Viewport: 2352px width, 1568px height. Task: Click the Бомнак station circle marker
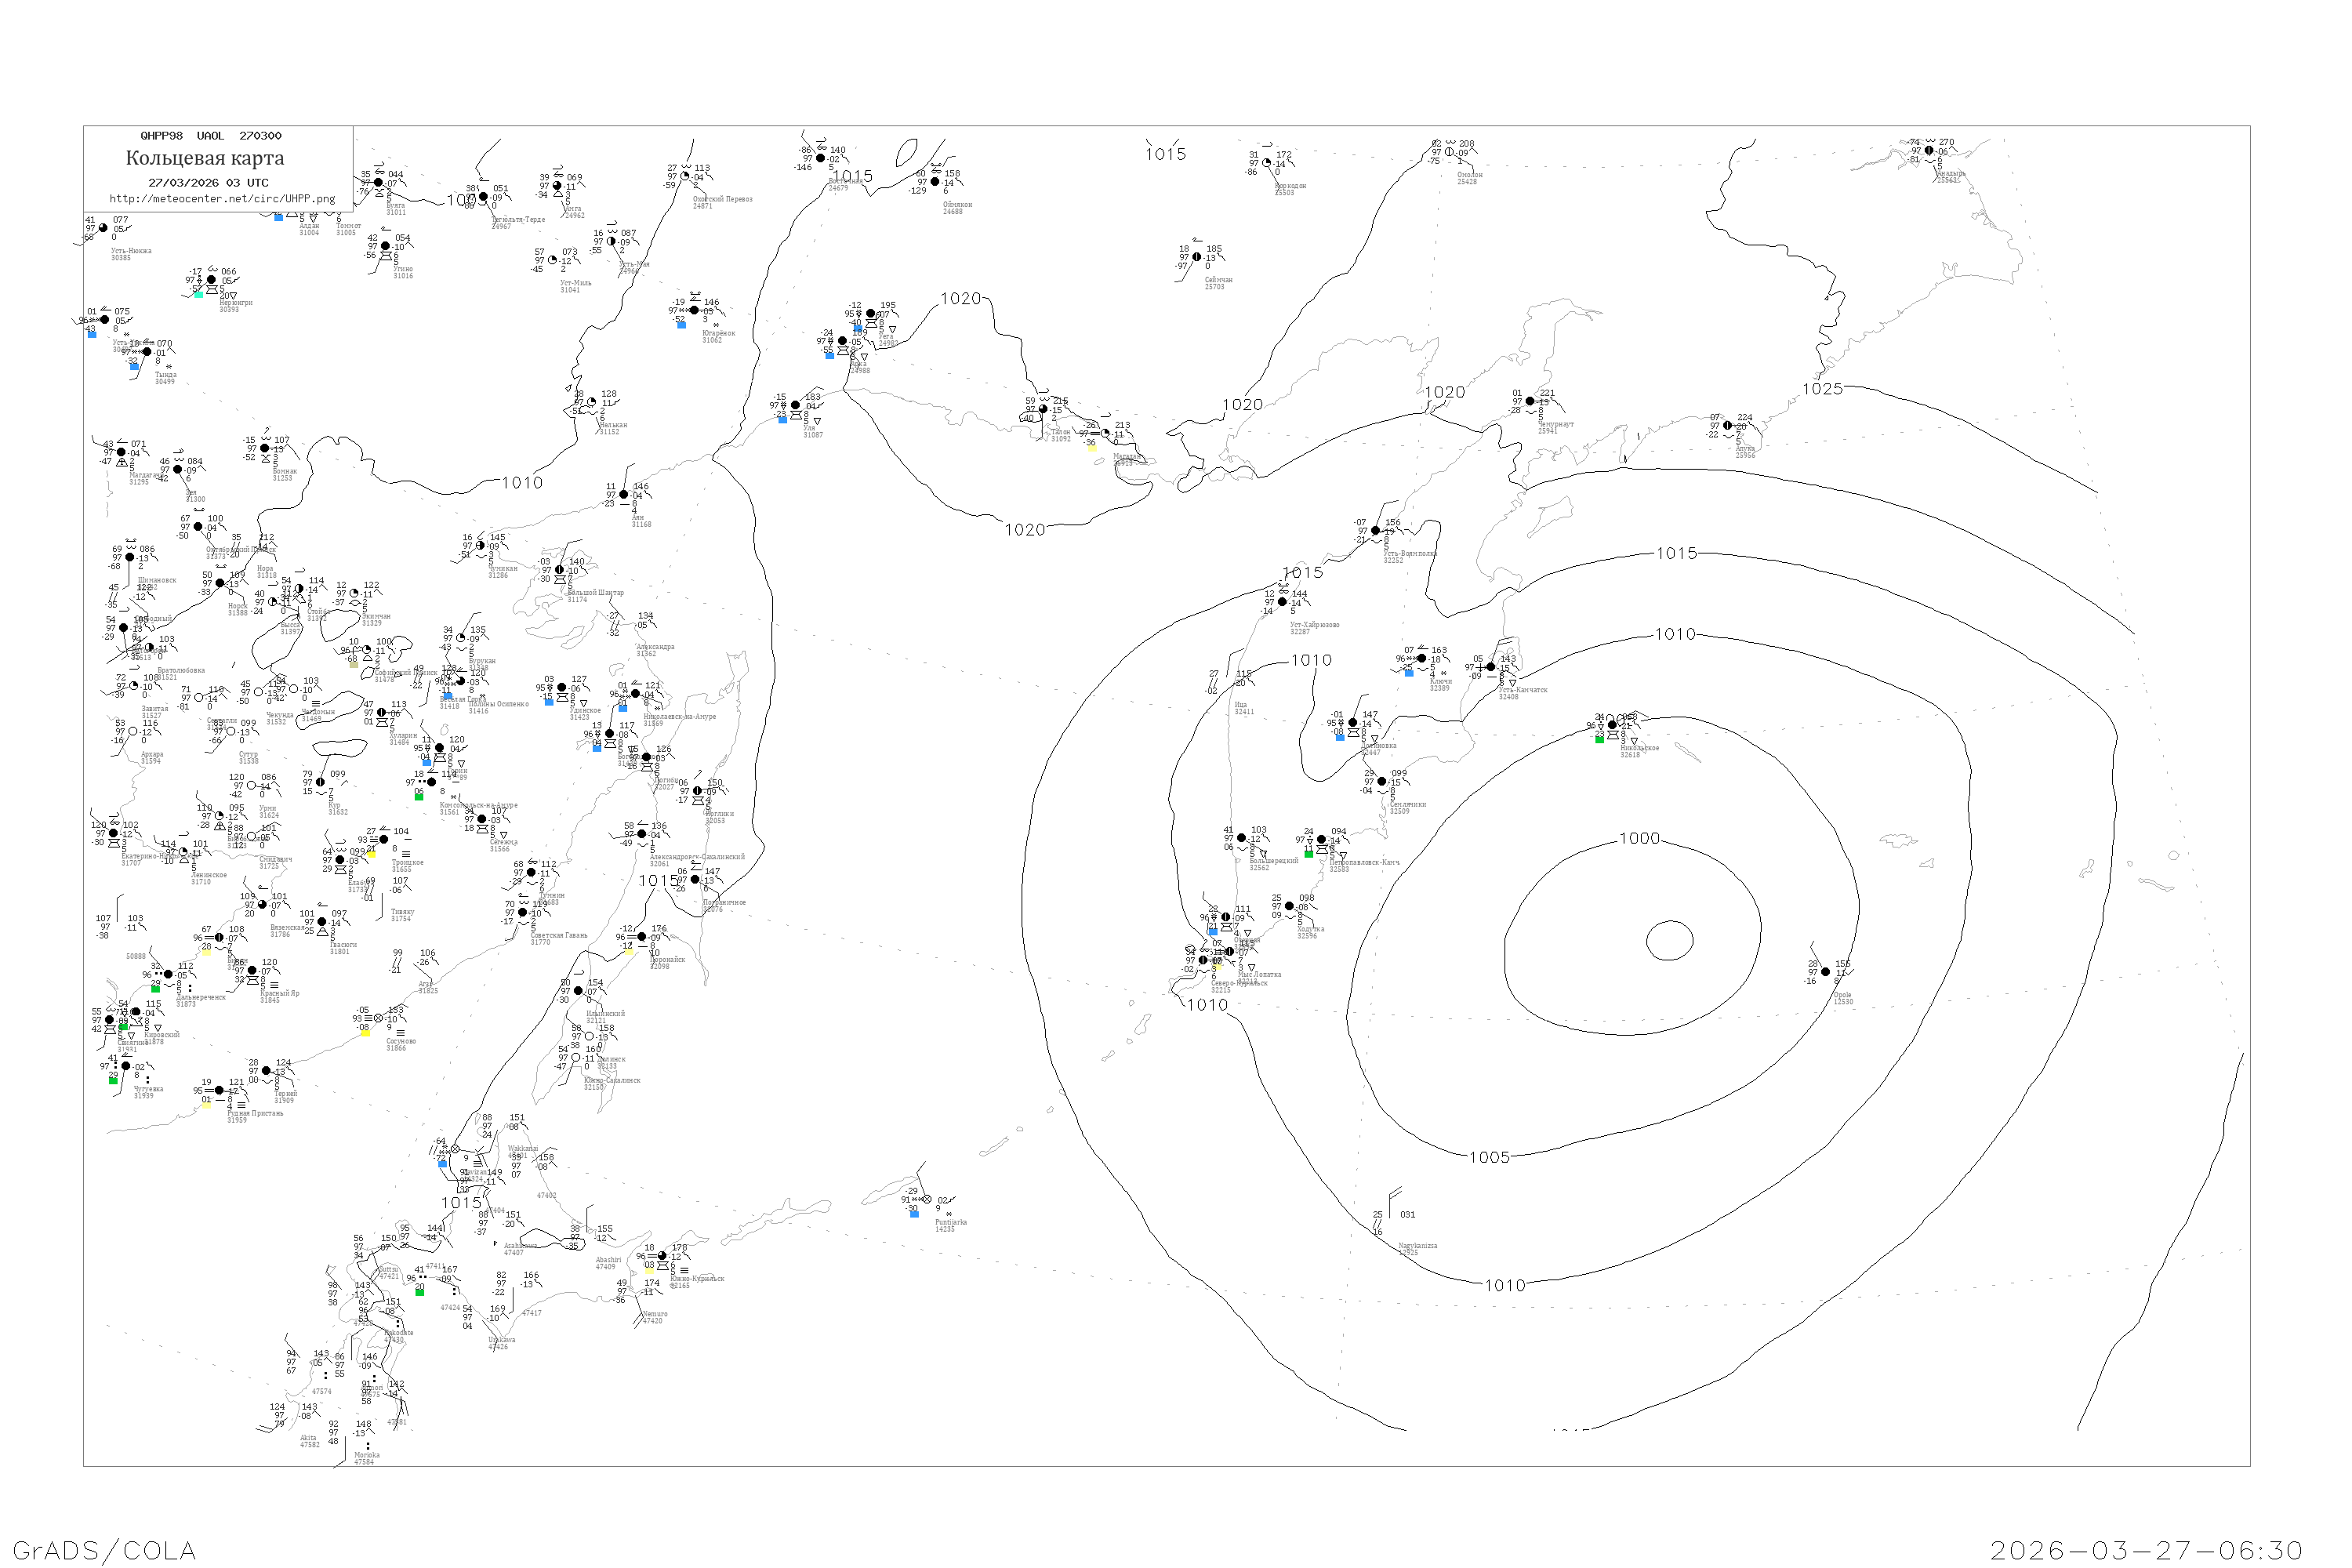coord(265,448)
